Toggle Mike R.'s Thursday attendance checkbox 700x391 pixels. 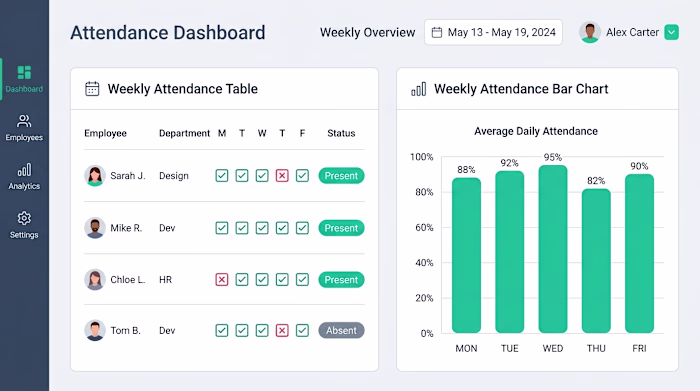point(282,228)
